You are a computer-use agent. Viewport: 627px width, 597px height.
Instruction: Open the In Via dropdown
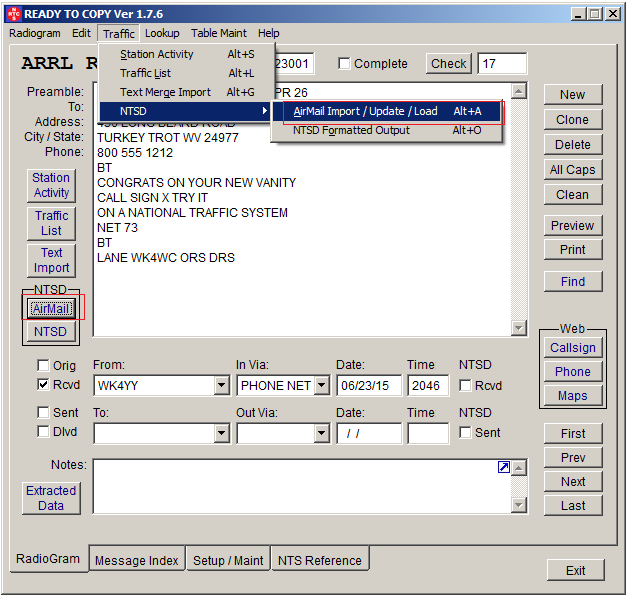click(321, 385)
